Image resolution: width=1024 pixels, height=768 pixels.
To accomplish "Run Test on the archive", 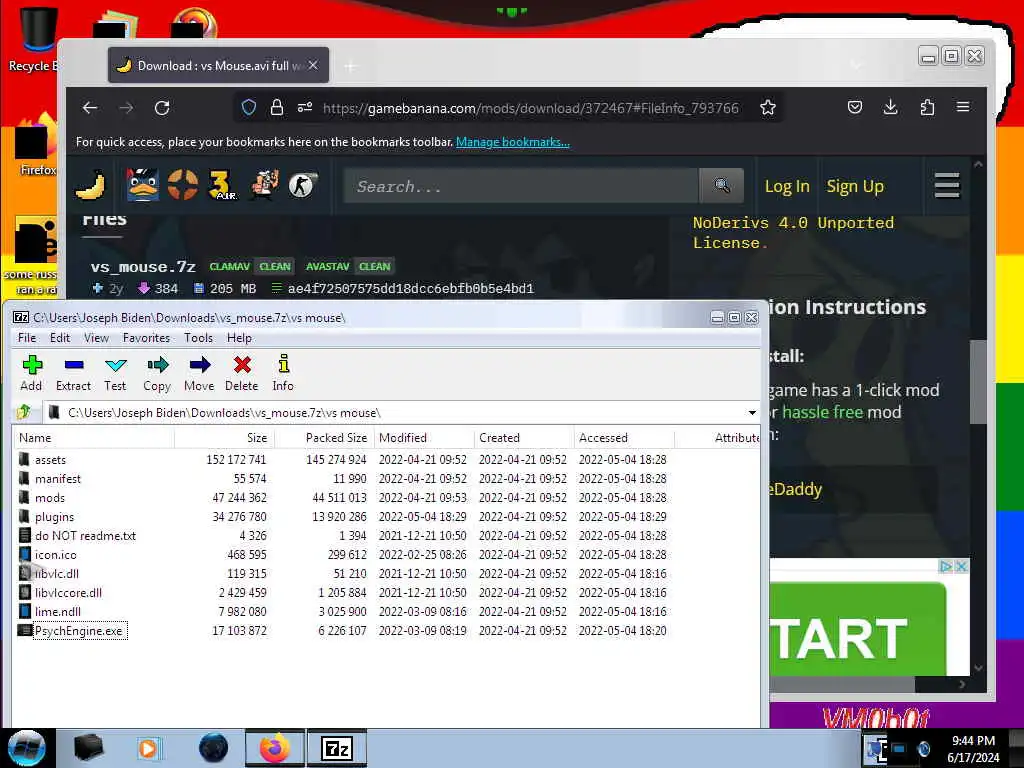I will 115,373.
